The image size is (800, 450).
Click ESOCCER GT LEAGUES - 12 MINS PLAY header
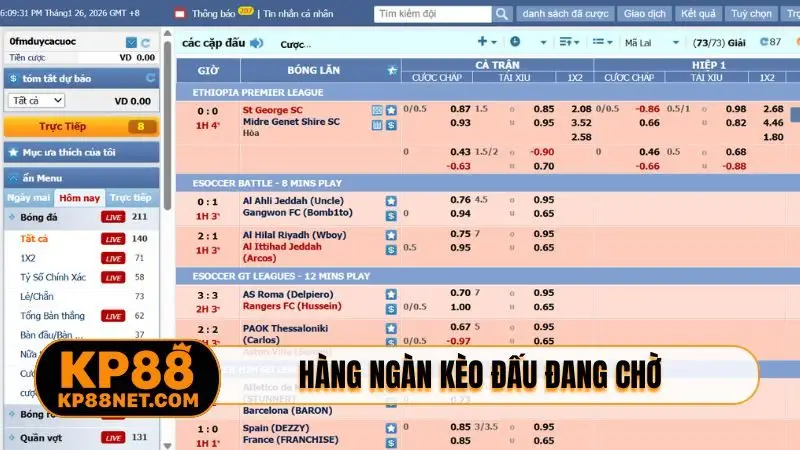coord(281,276)
